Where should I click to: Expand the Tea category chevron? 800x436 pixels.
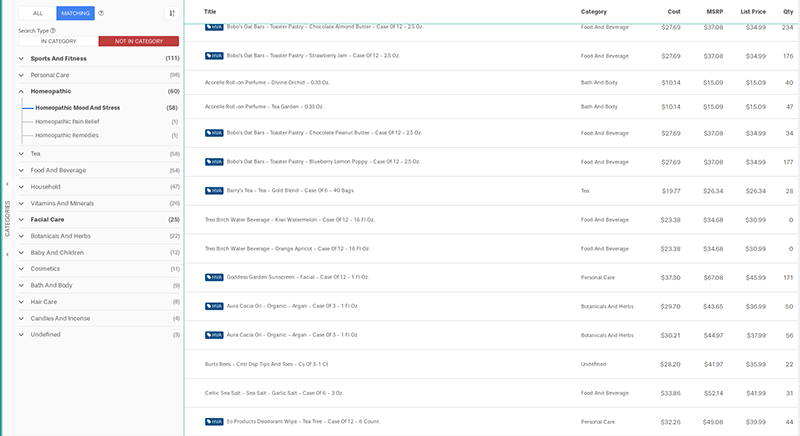click(21, 153)
